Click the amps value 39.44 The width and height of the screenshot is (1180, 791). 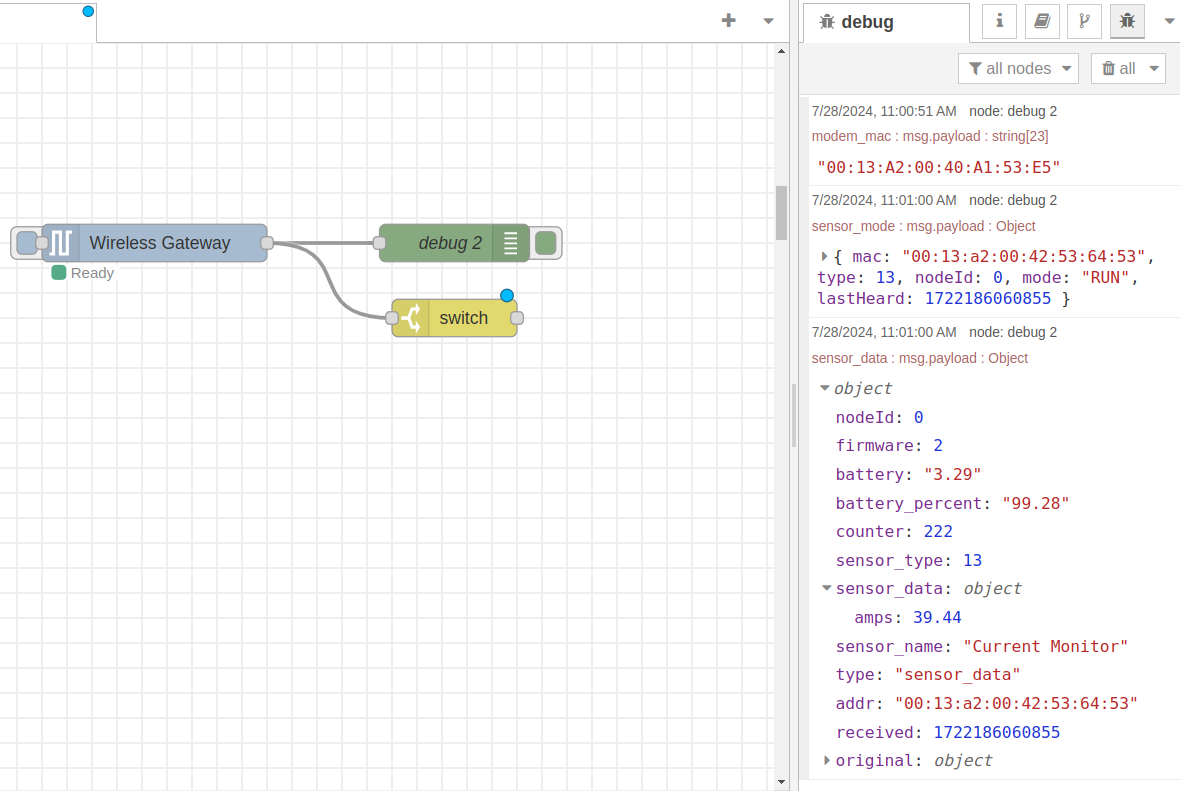pos(937,617)
